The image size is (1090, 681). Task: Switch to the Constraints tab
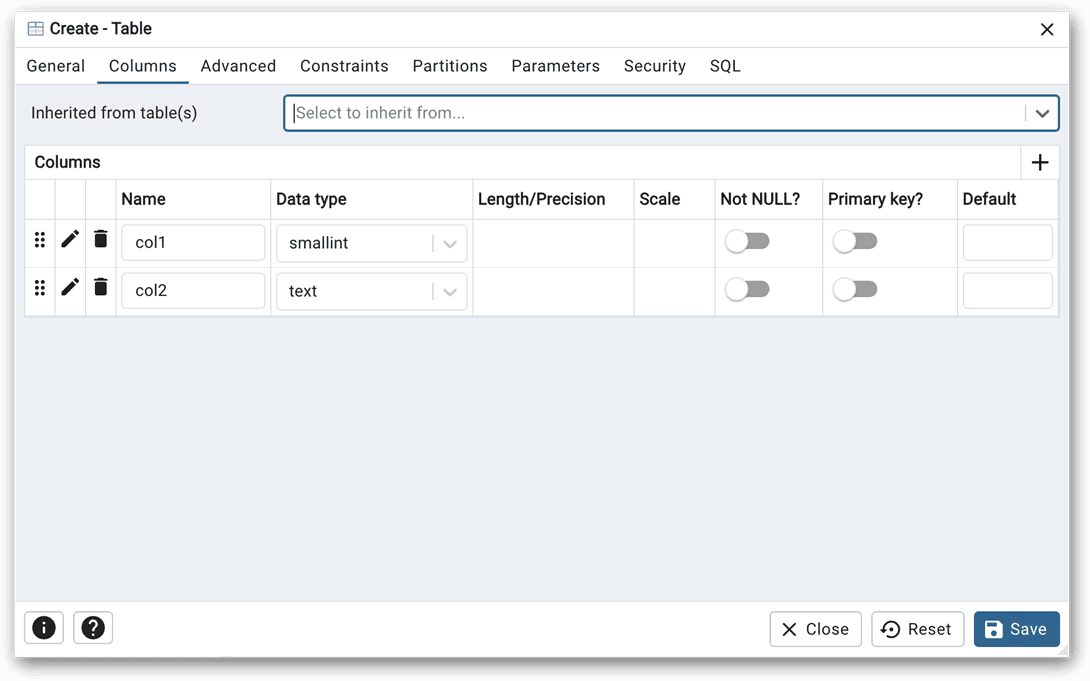coord(344,66)
